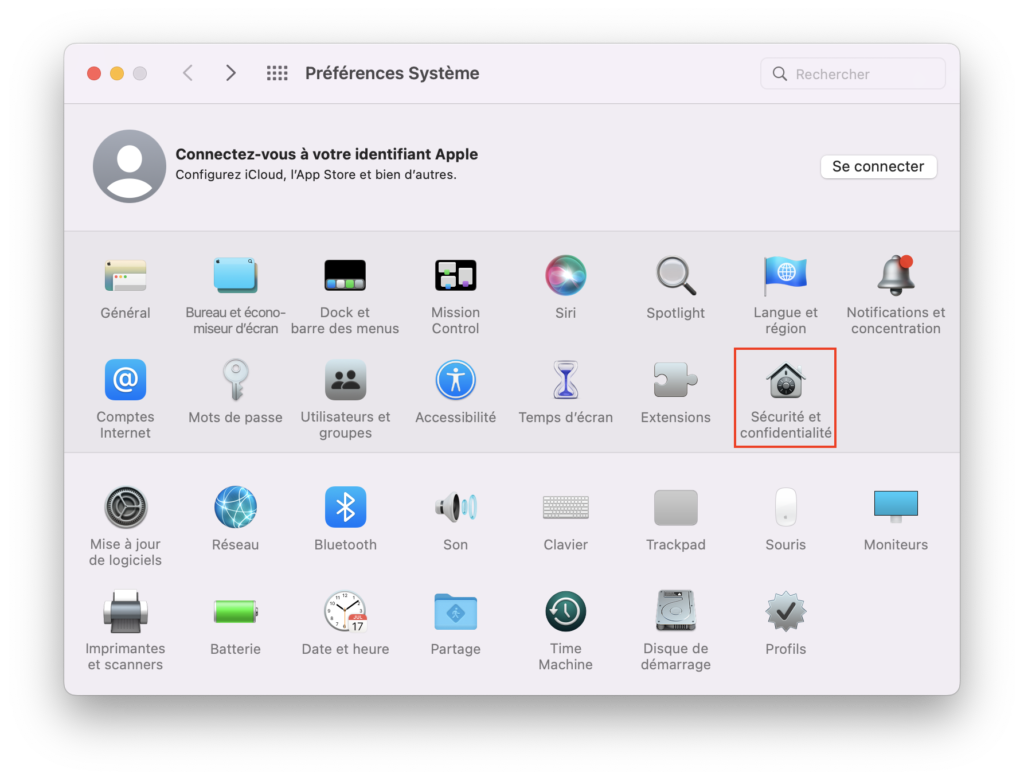Screen dimensions: 1024x780
Task: Go back with the left chevron
Action: coord(188,73)
